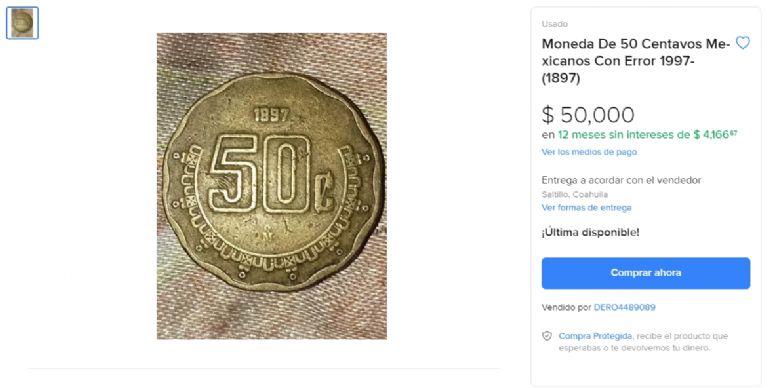768x388 pixels.
Task: Visit seller DERO4489089 profile
Action: [624, 308]
